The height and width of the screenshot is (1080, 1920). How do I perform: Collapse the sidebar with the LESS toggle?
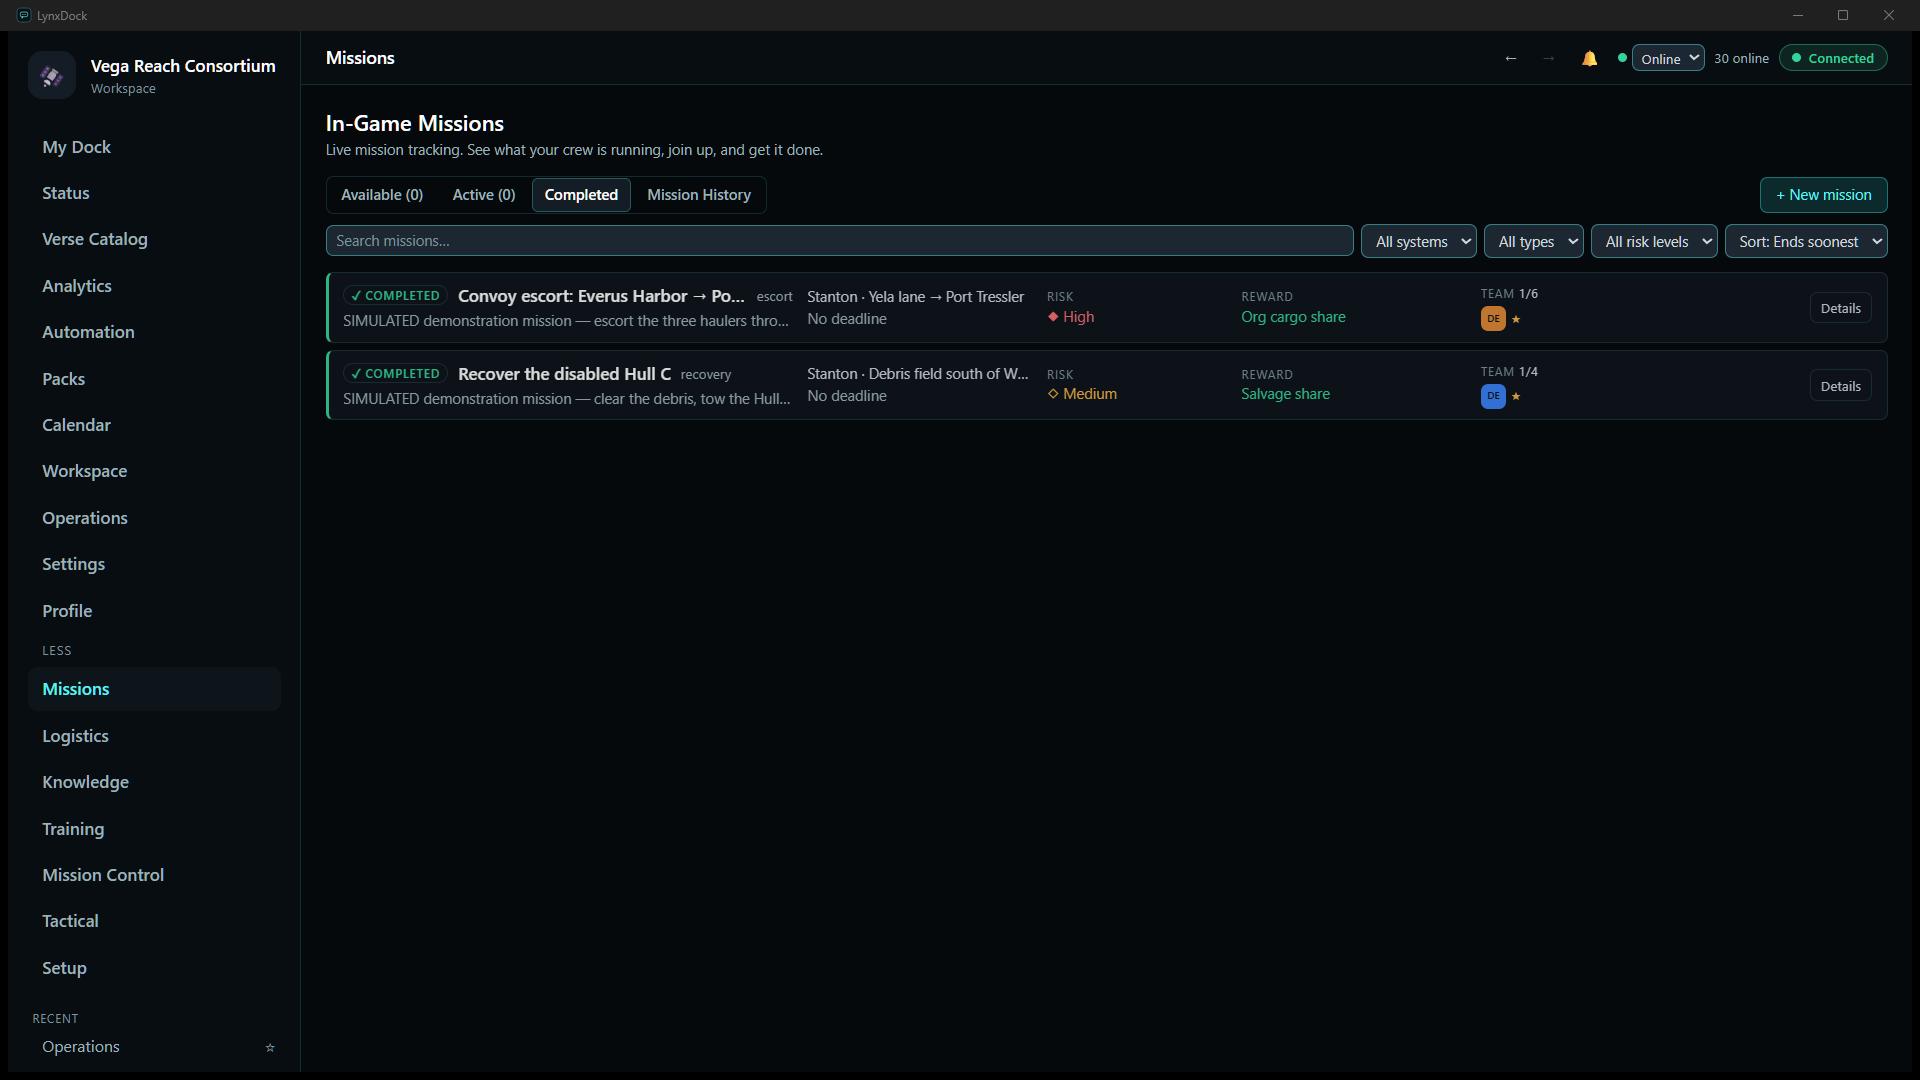[x=57, y=650]
